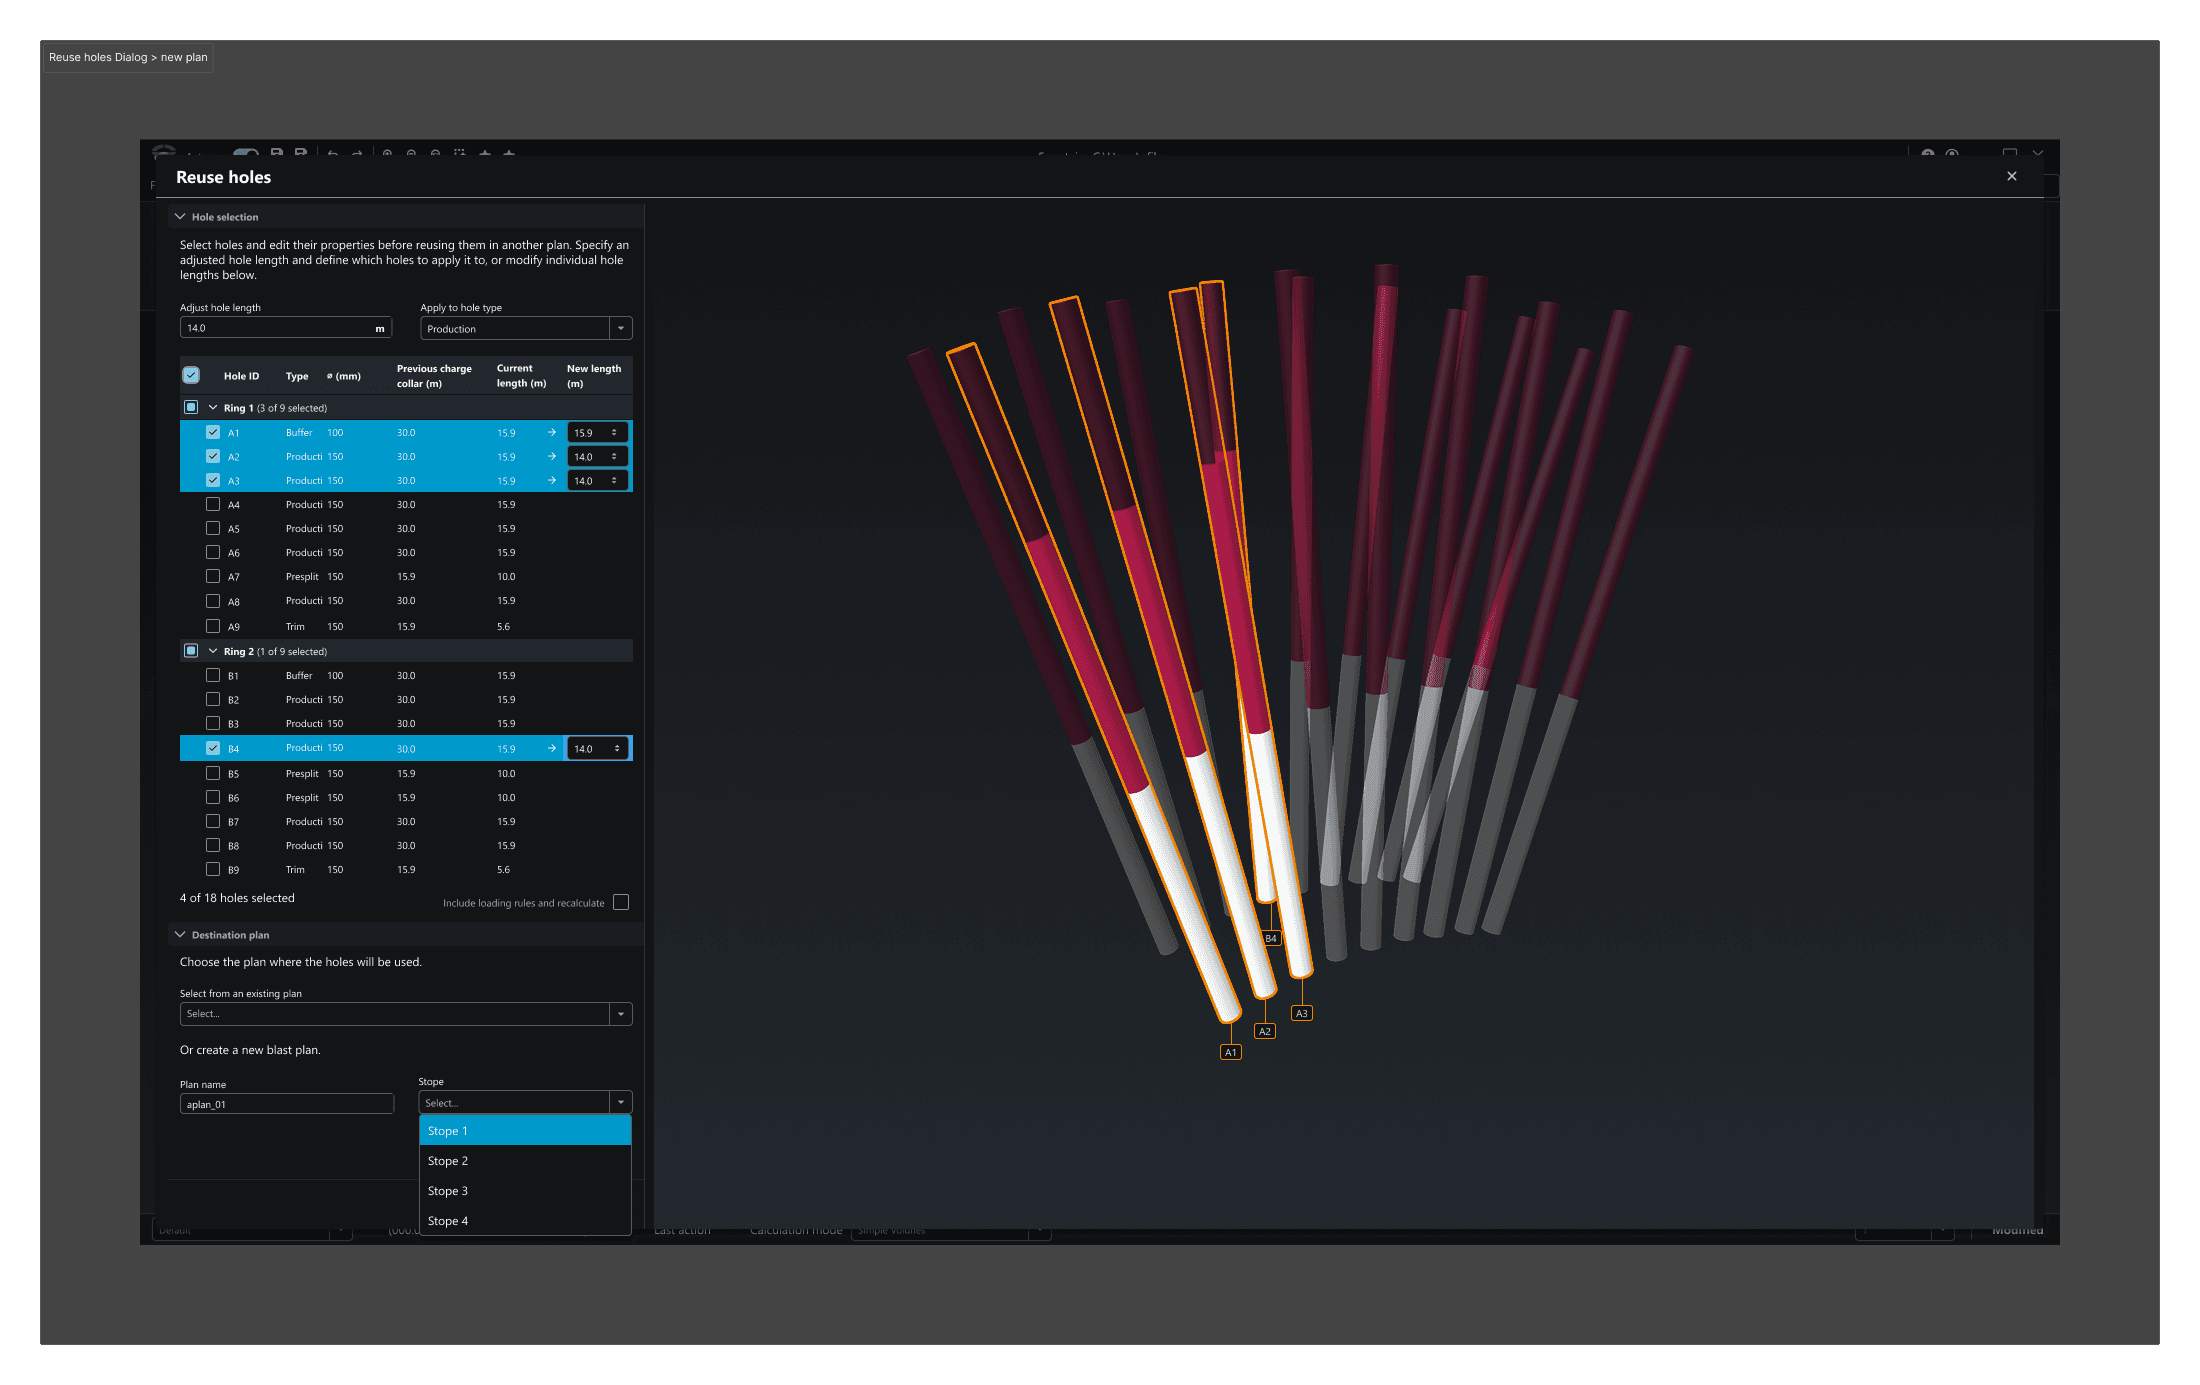Click the spinner arrows on A2 new length
The height and width of the screenshot is (1385, 2200).
tap(614, 457)
